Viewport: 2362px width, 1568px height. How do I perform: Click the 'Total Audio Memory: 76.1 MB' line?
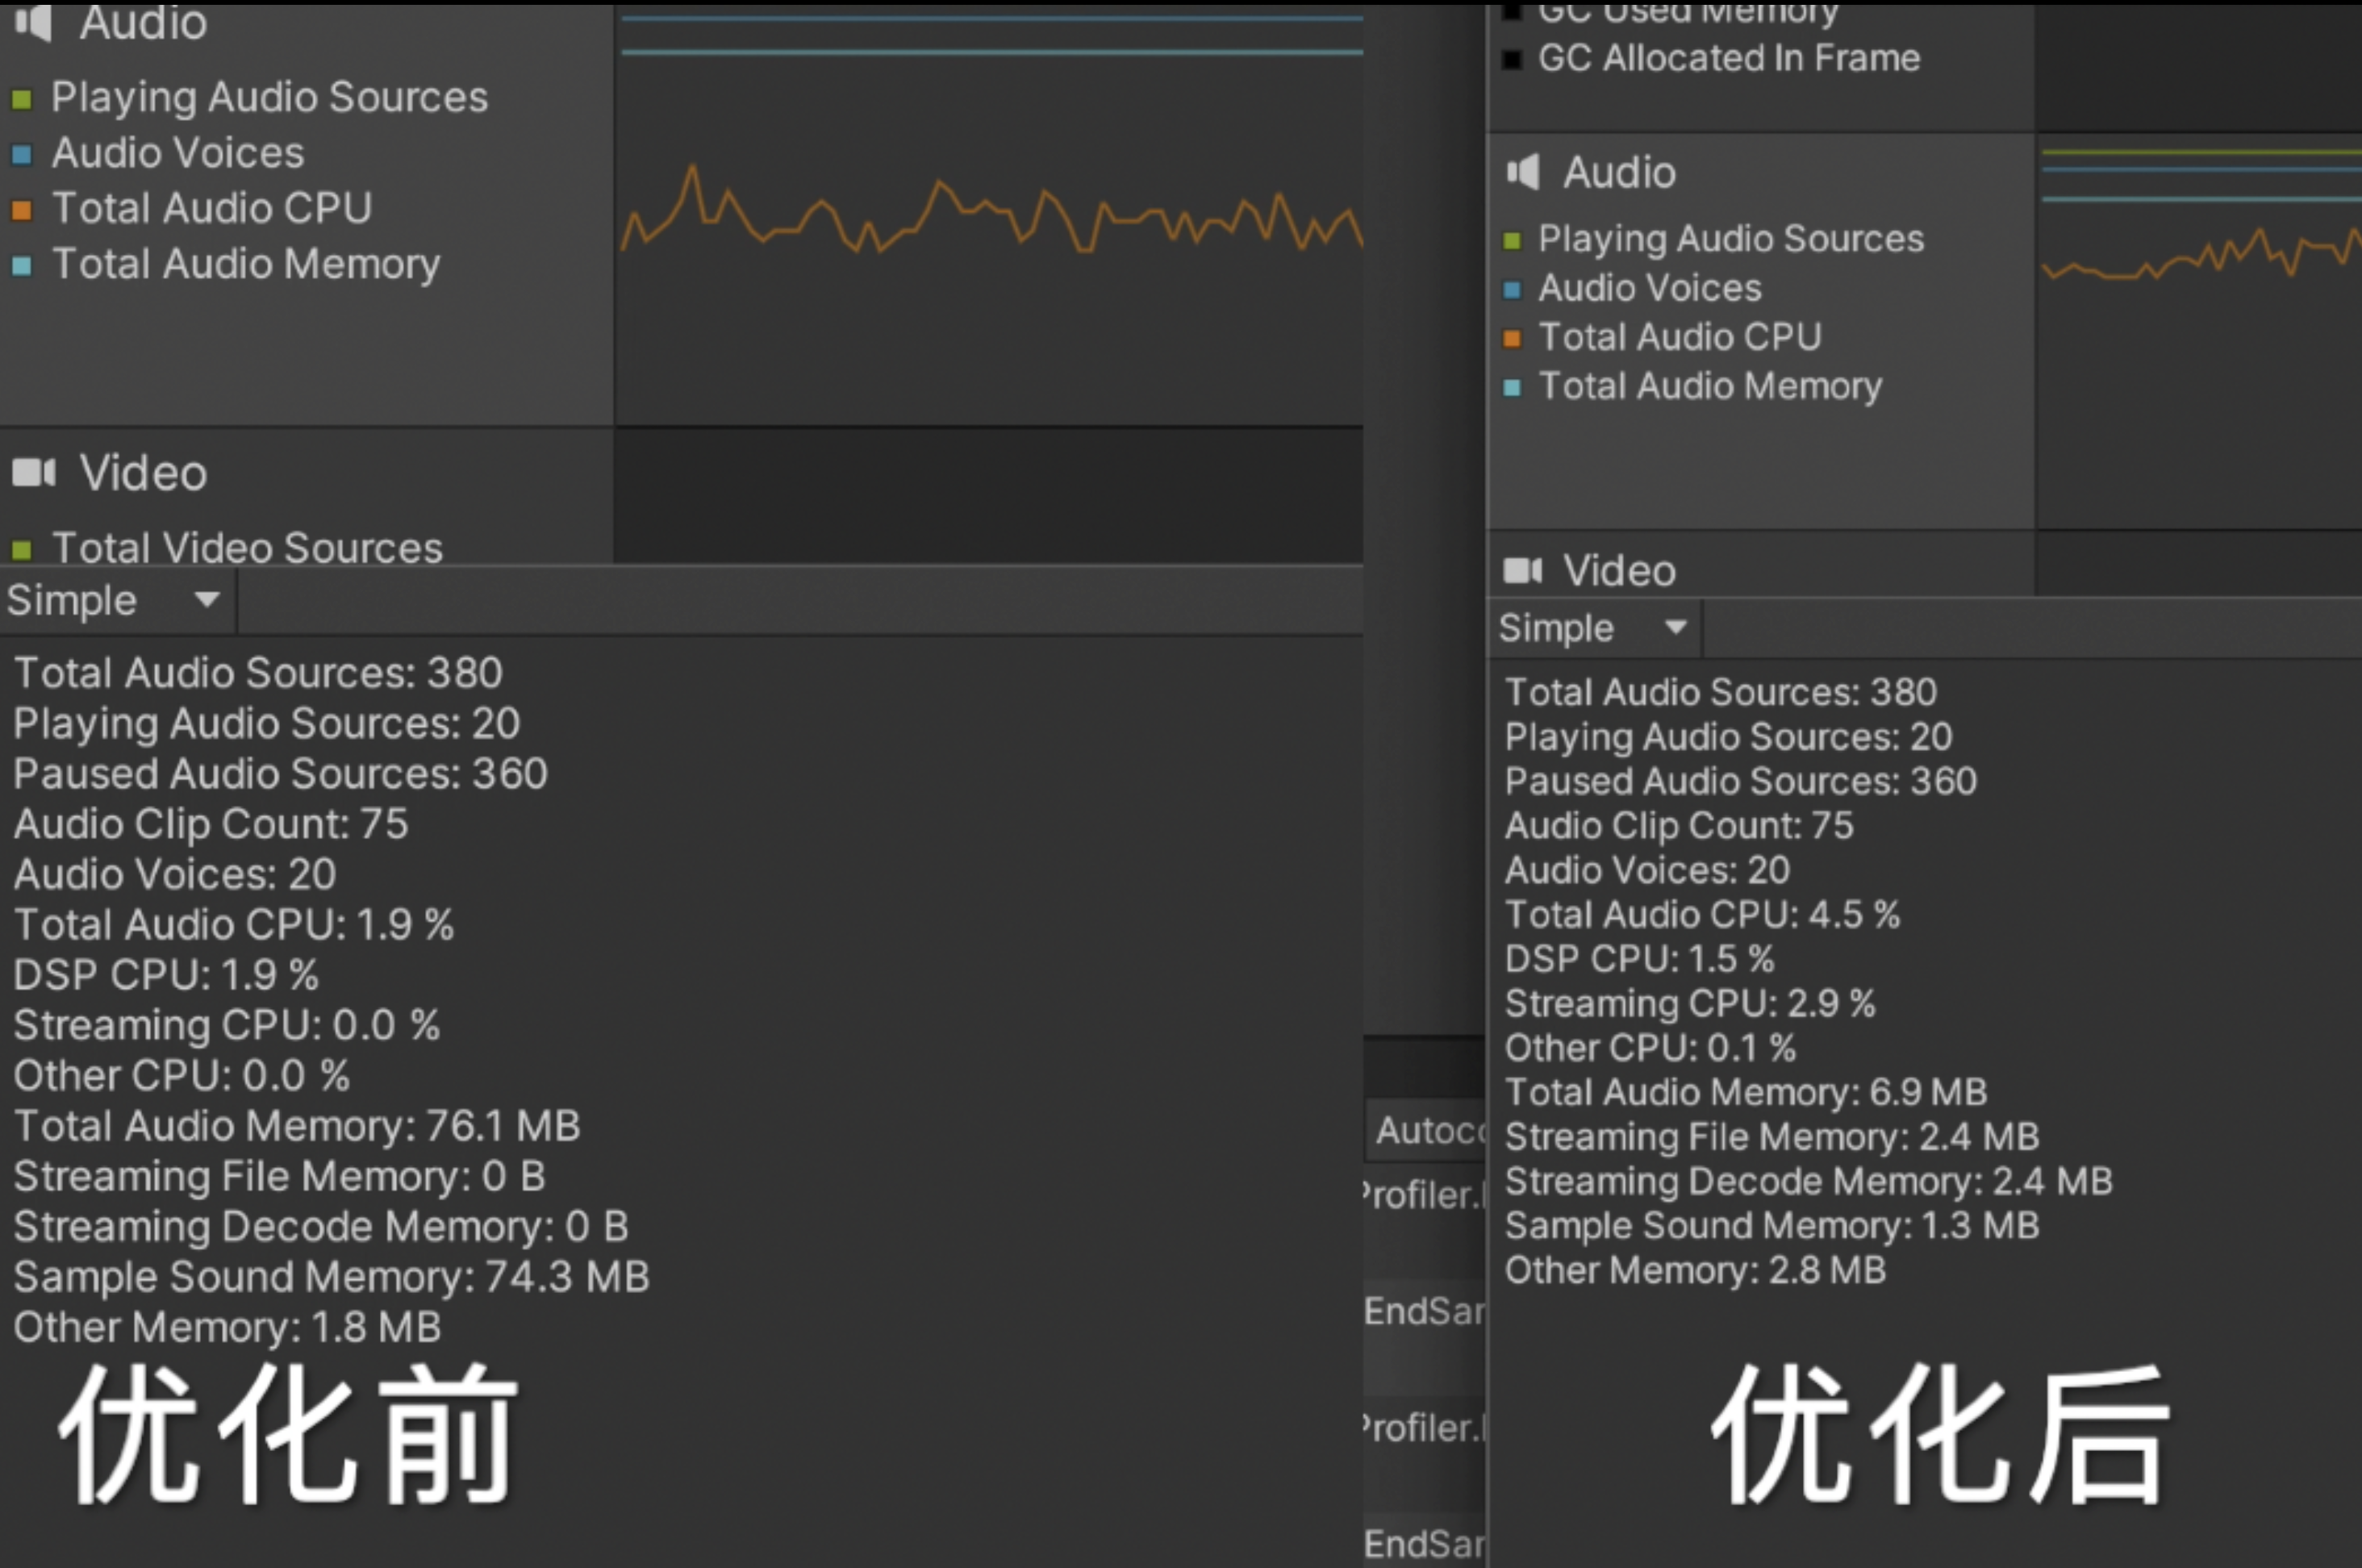[297, 1127]
